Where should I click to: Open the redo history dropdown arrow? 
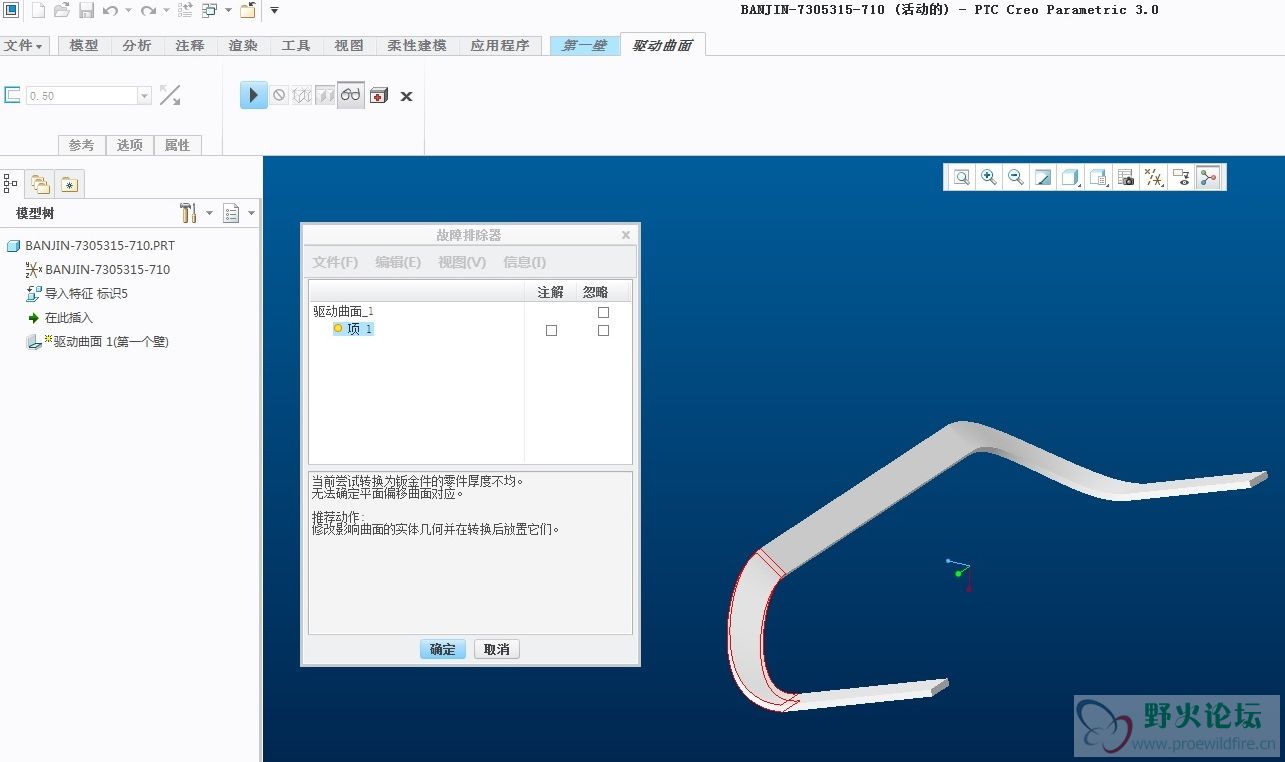click(x=166, y=11)
